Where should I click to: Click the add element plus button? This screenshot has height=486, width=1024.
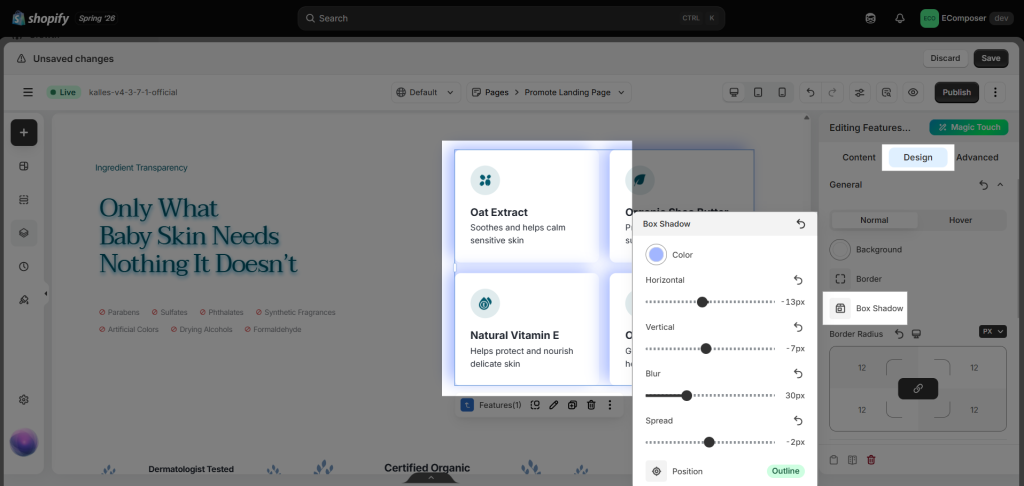coord(24,133)
